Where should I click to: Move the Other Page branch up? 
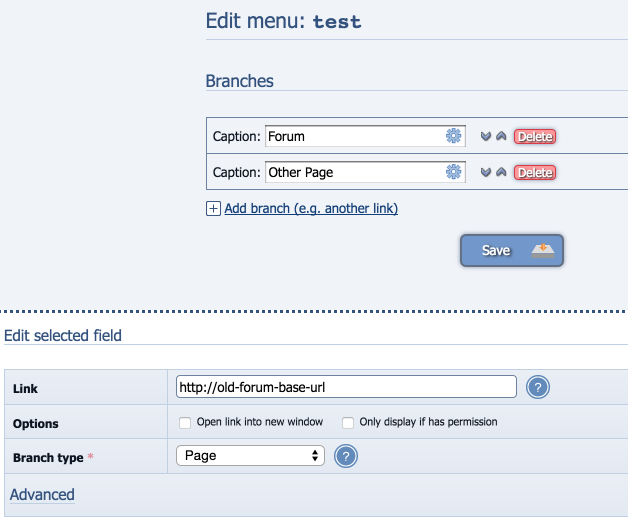[x=501, y=172]
